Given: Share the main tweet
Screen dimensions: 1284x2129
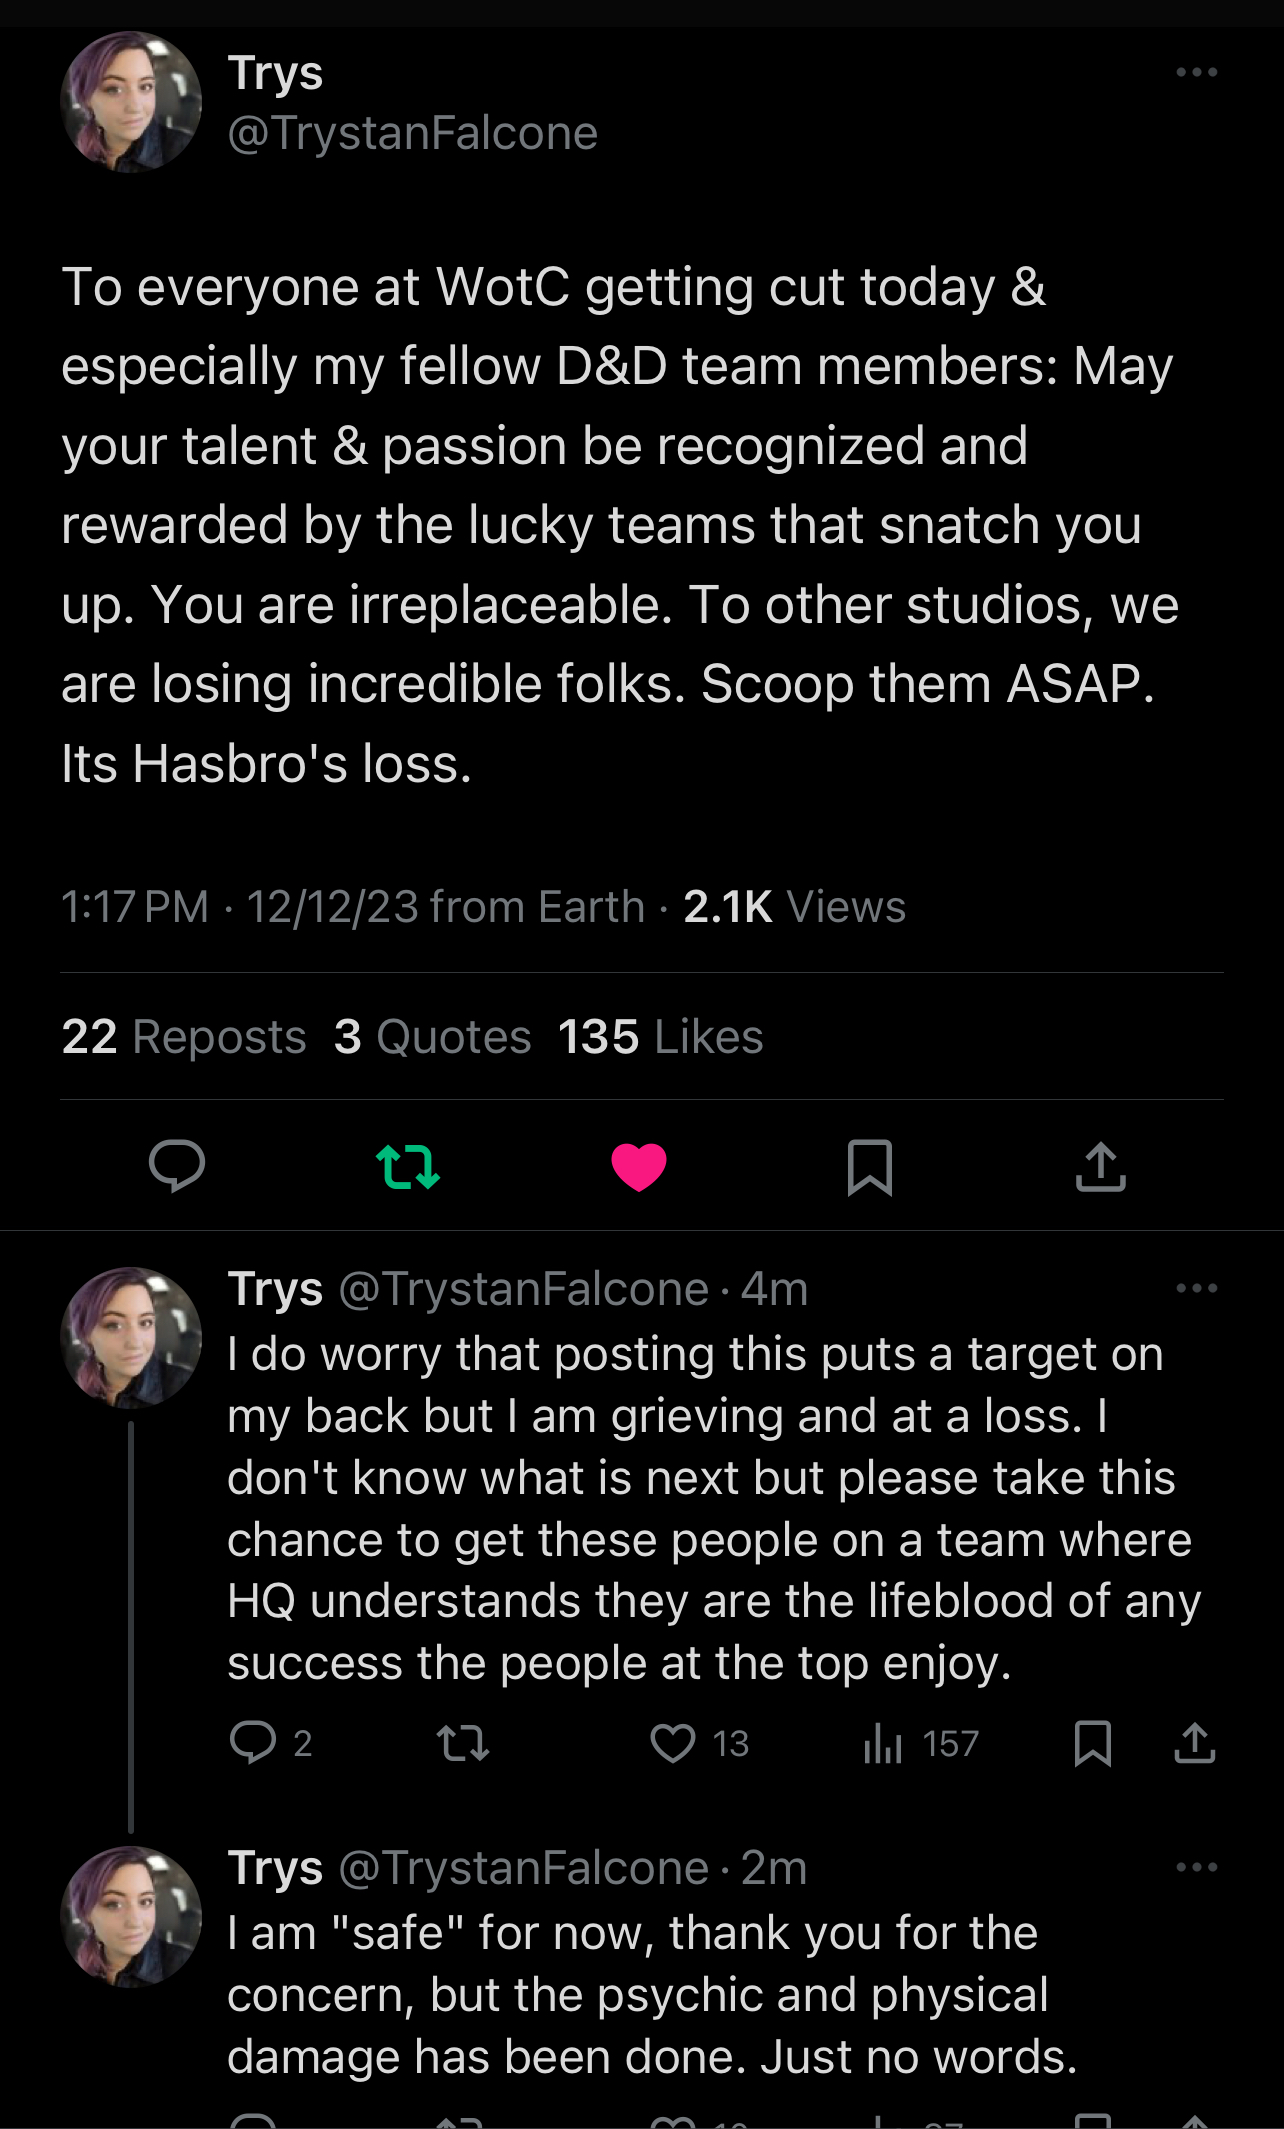Looking at the screenshot, I should tap(1100, 1166).
